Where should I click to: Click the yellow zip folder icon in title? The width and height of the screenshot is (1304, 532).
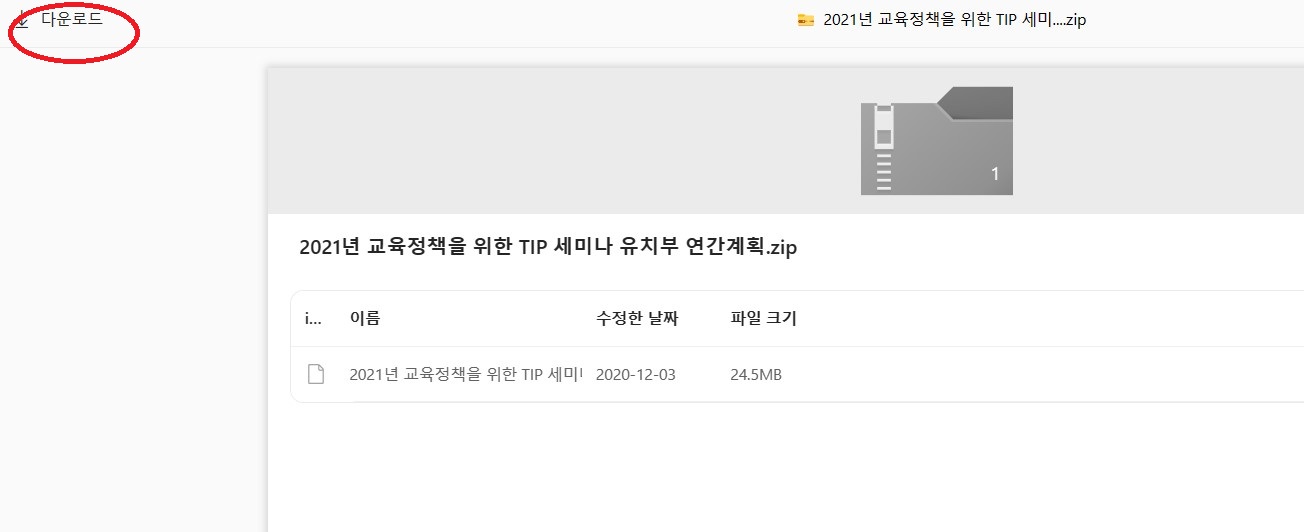point(806,20)
